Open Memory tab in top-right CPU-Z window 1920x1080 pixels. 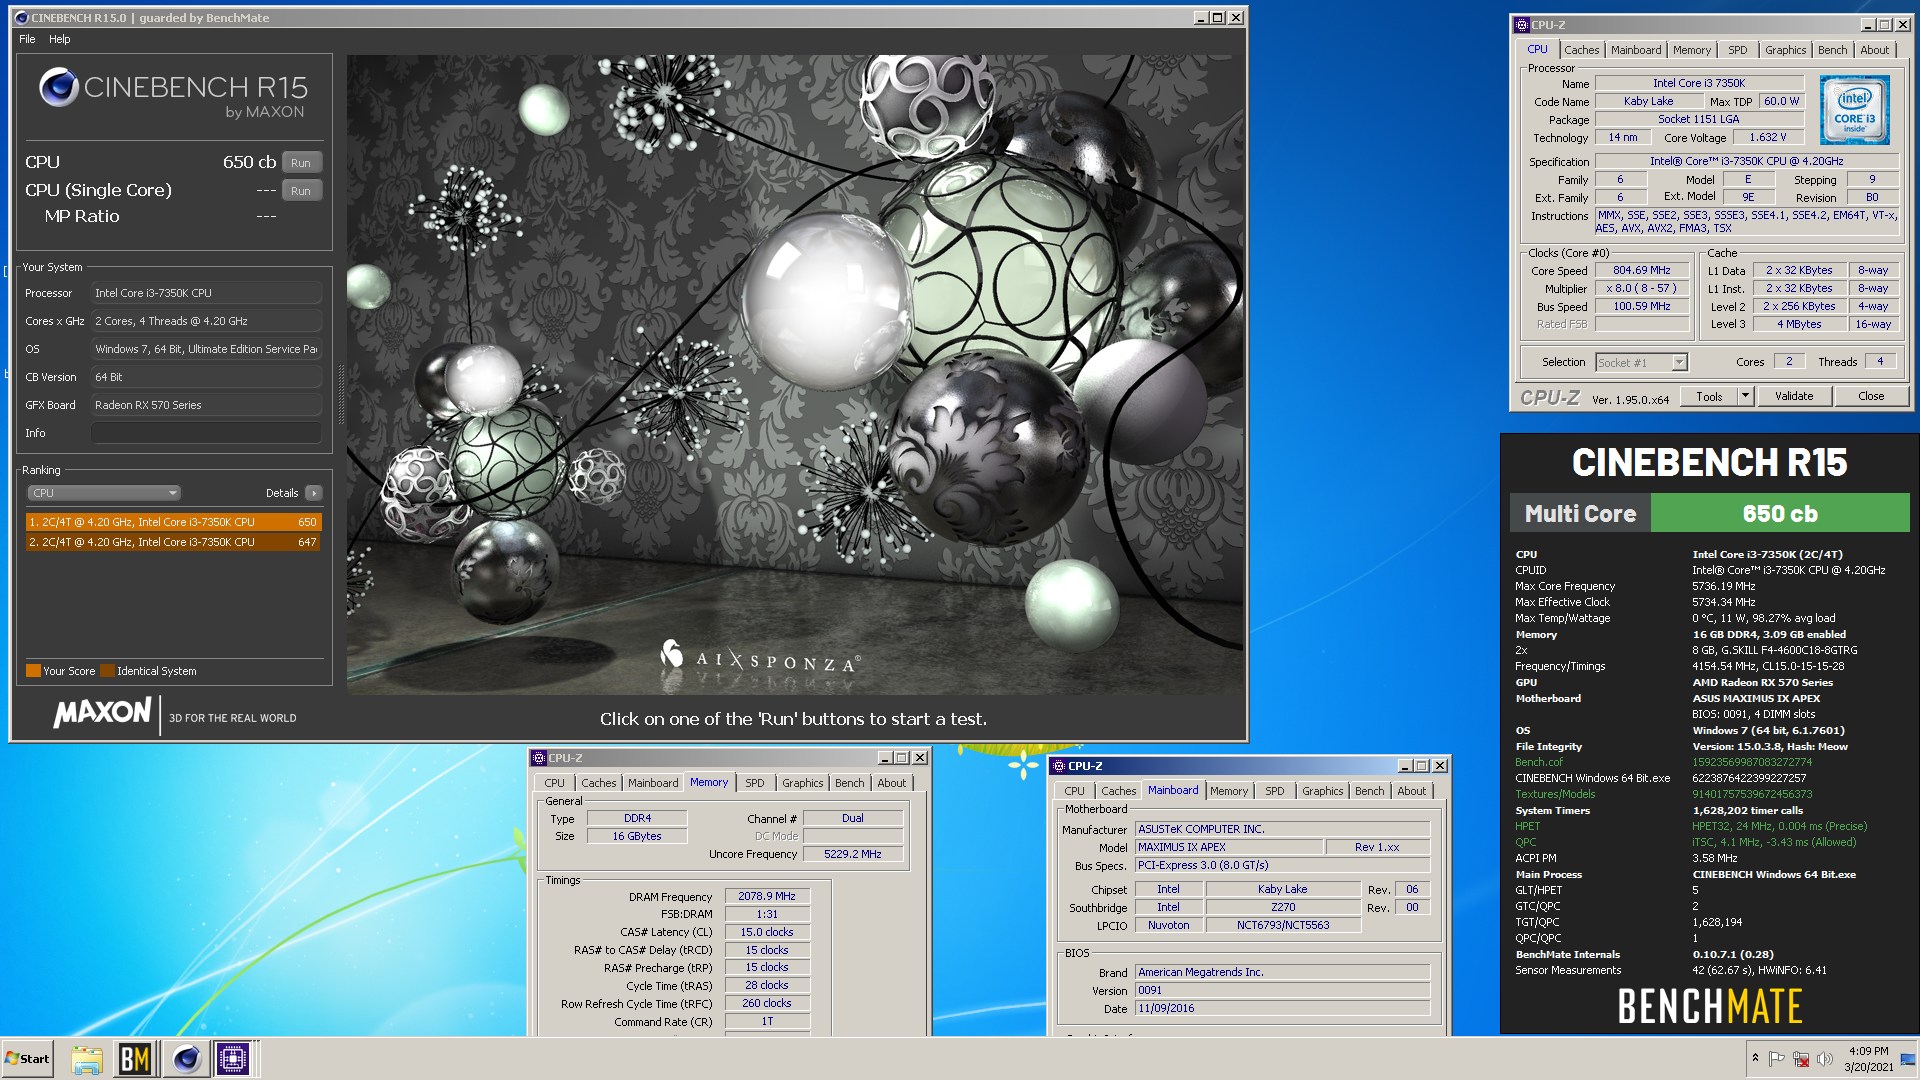coord(1692,50)
